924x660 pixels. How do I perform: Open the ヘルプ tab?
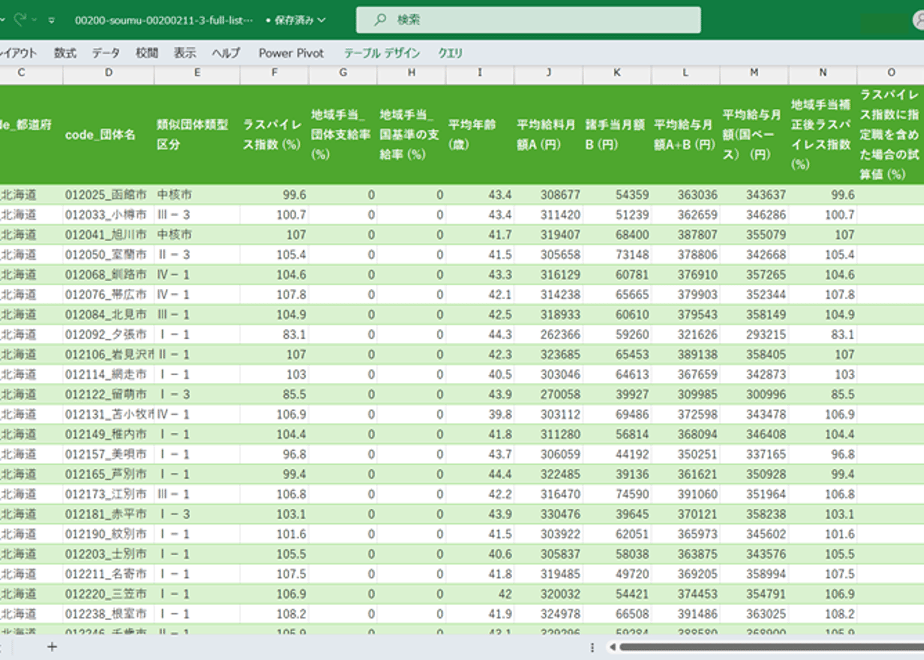(x=226, y=53)
